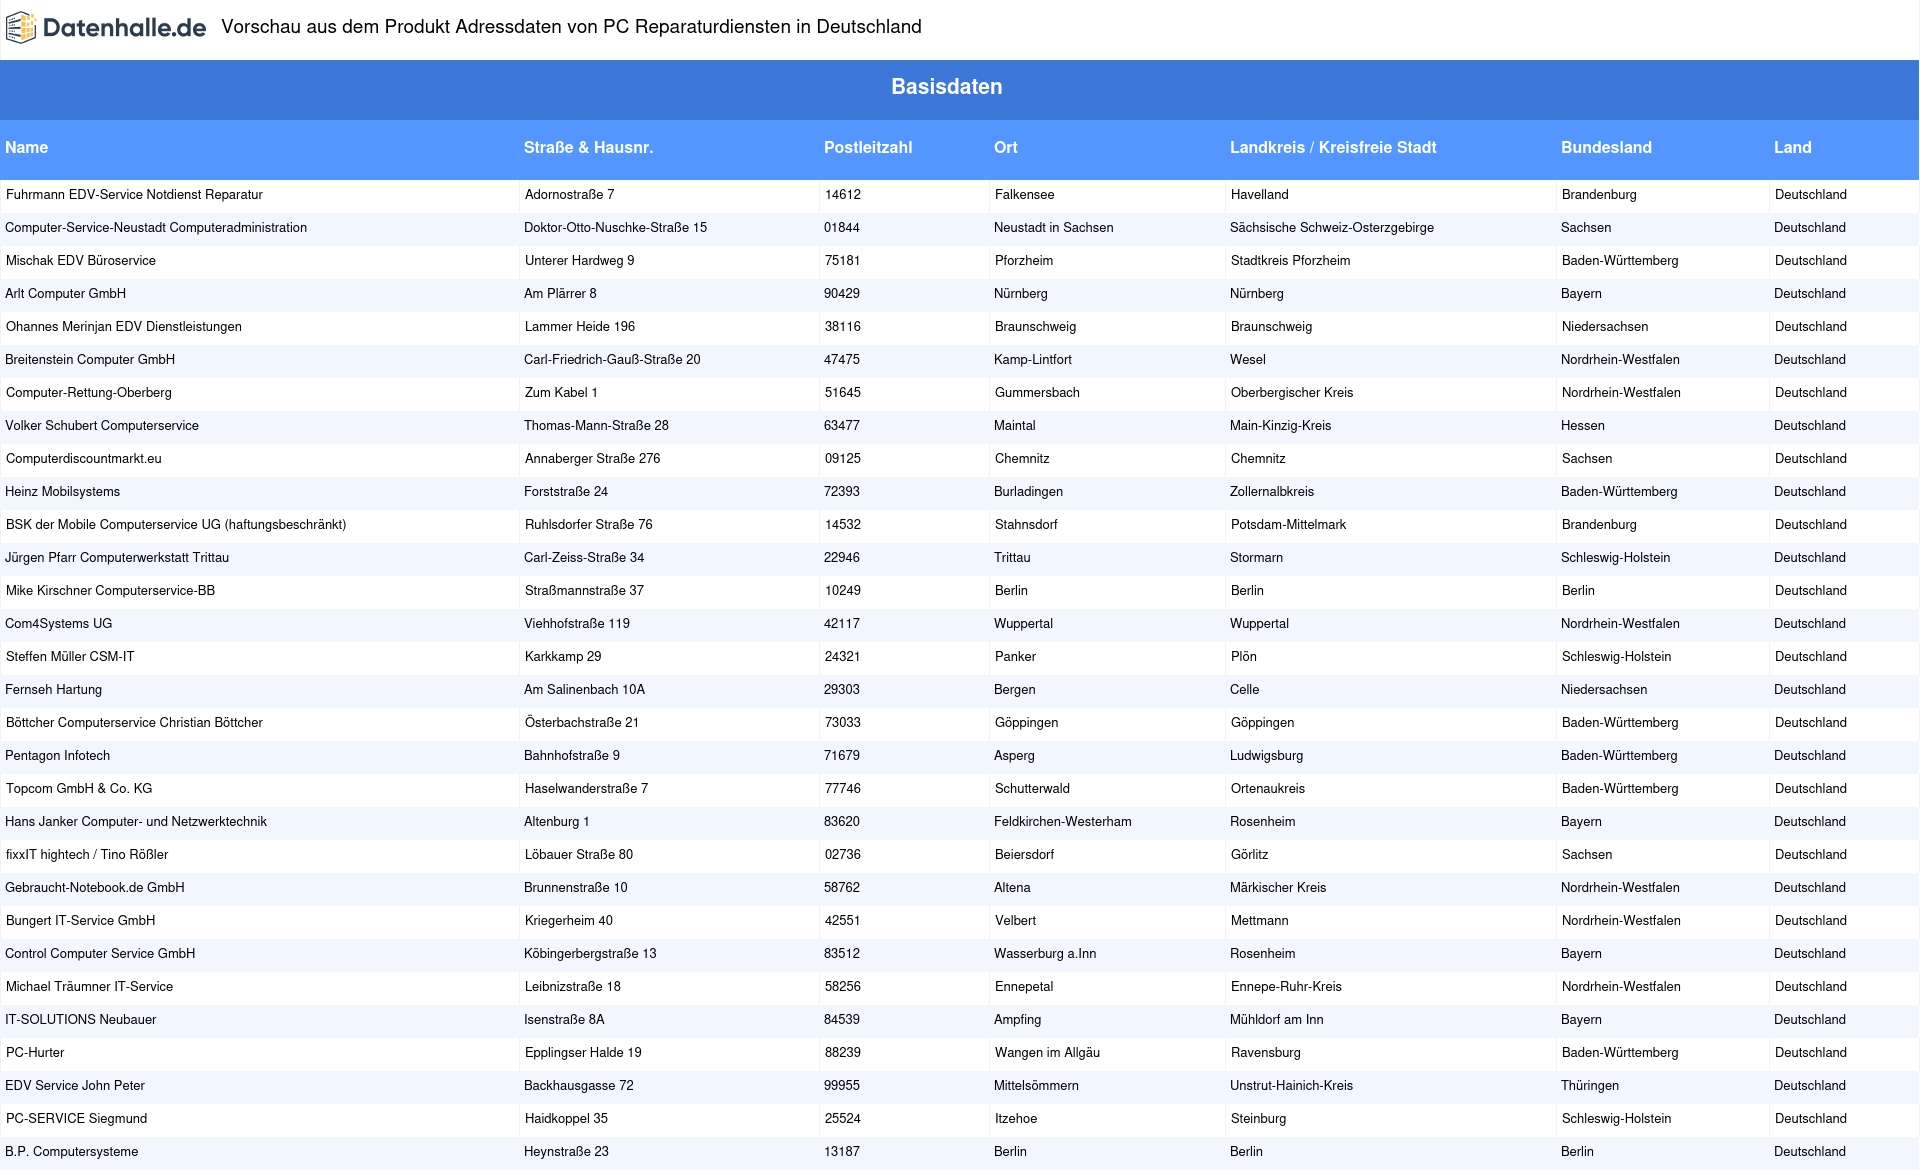Screen dimensions: 1920x1170
Task: Select the Computerdiscountmarkt.eu name cell
Action: coord(84,459)
